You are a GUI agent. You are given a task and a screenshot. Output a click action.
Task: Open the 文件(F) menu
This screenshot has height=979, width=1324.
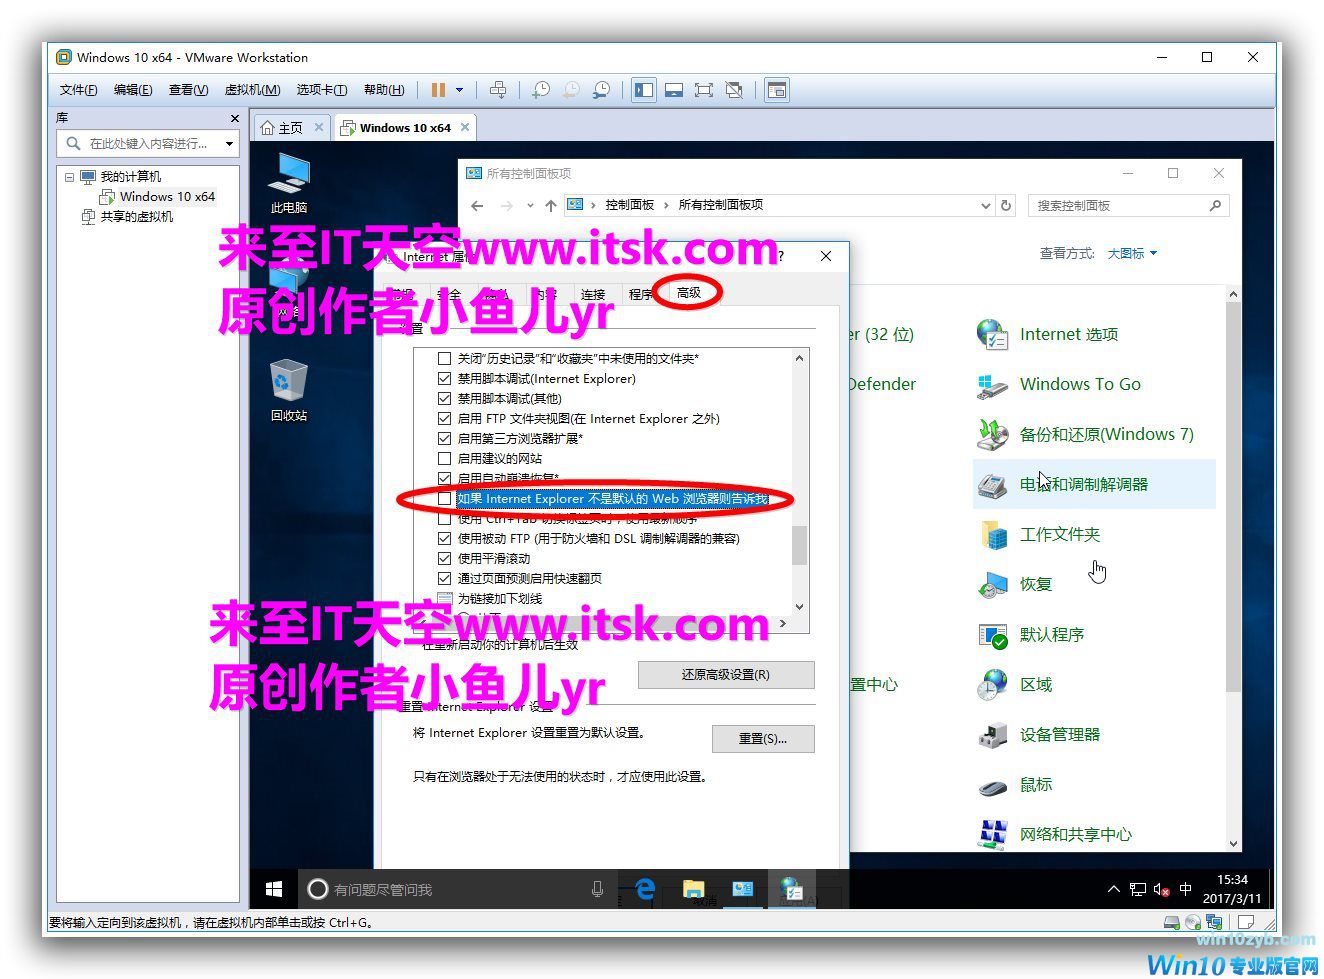(78, 90)
